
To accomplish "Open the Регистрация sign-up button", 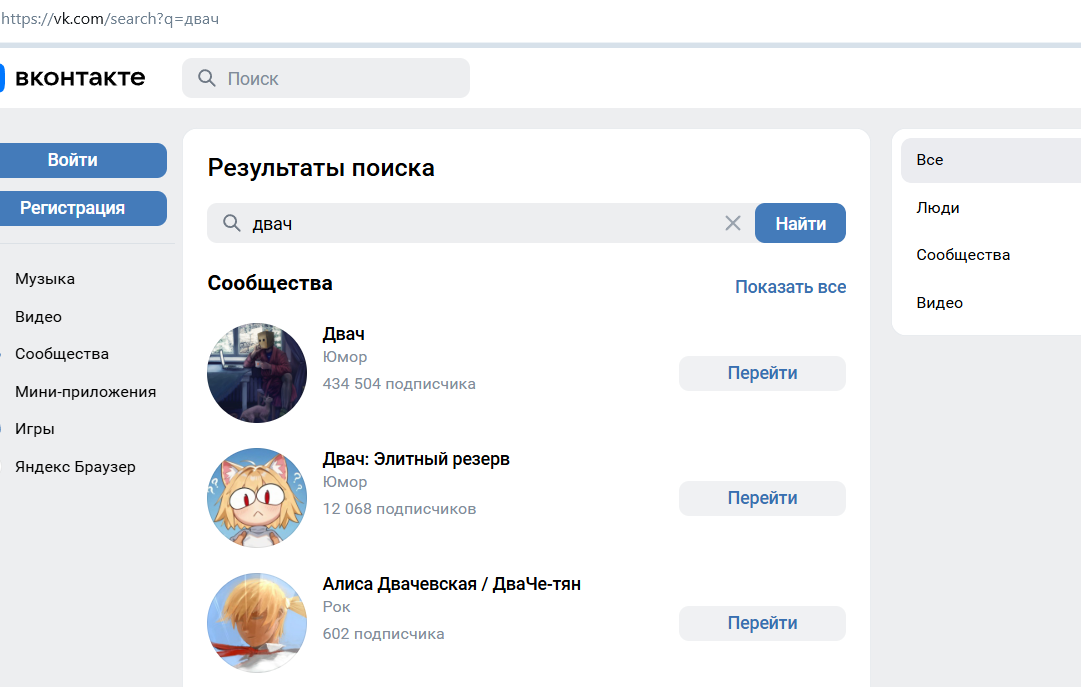I will (83, 208).
